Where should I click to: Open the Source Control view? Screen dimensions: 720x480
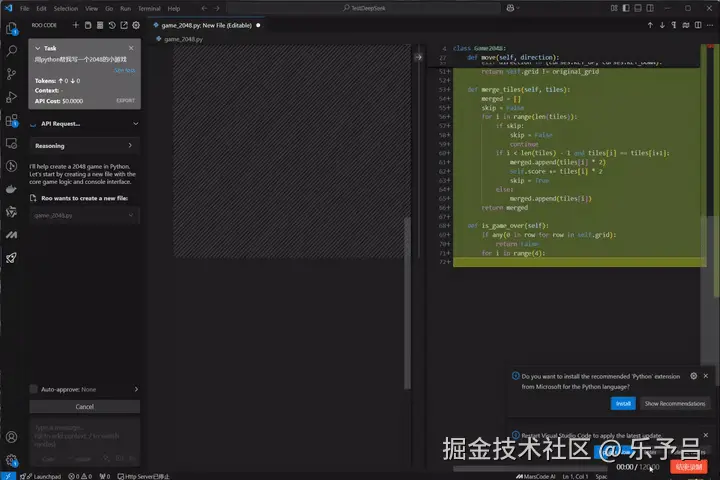coord(11,74)
